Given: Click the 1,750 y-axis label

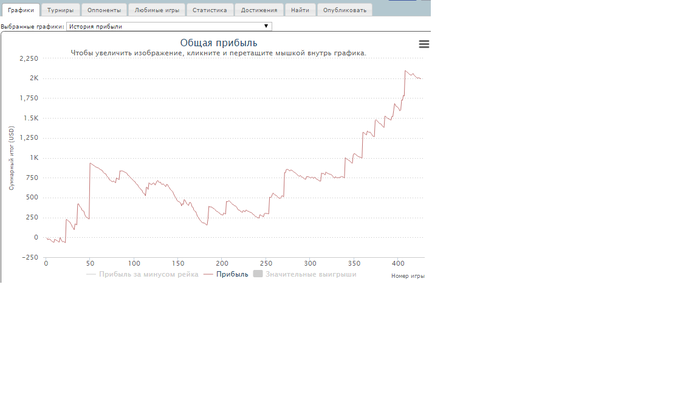Looking at the screenshot, I should (29, 98).
